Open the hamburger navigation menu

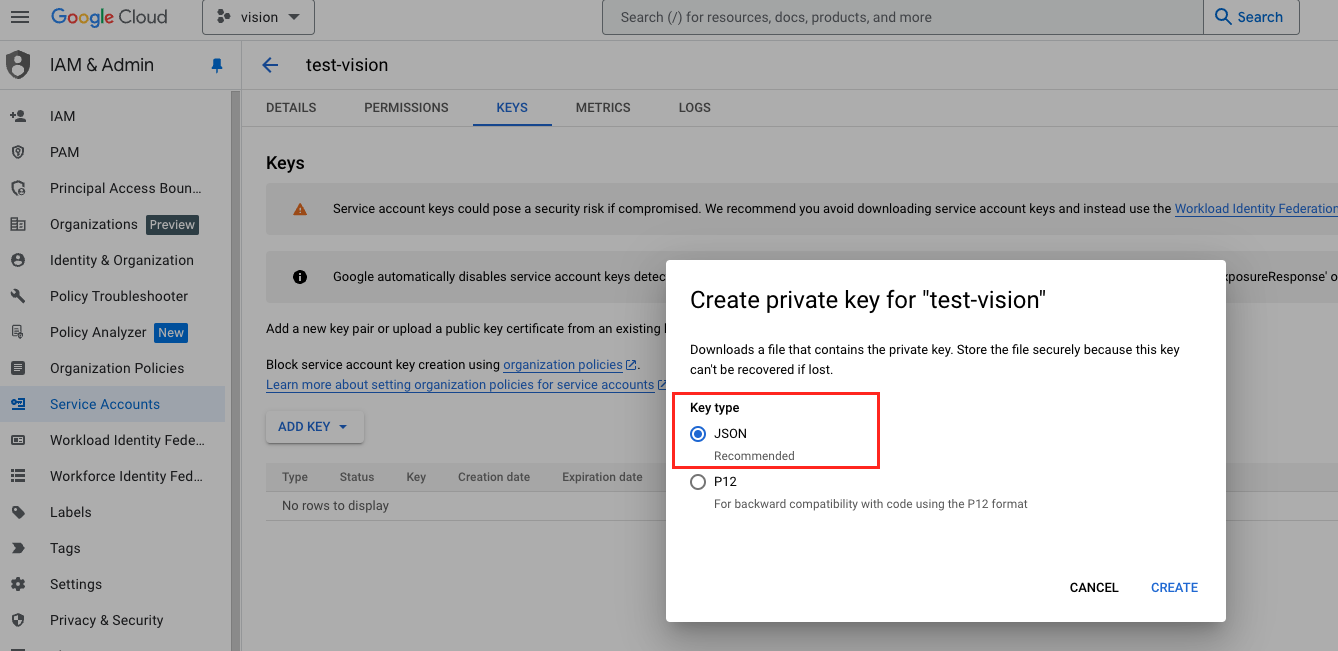tap(20, 17)
